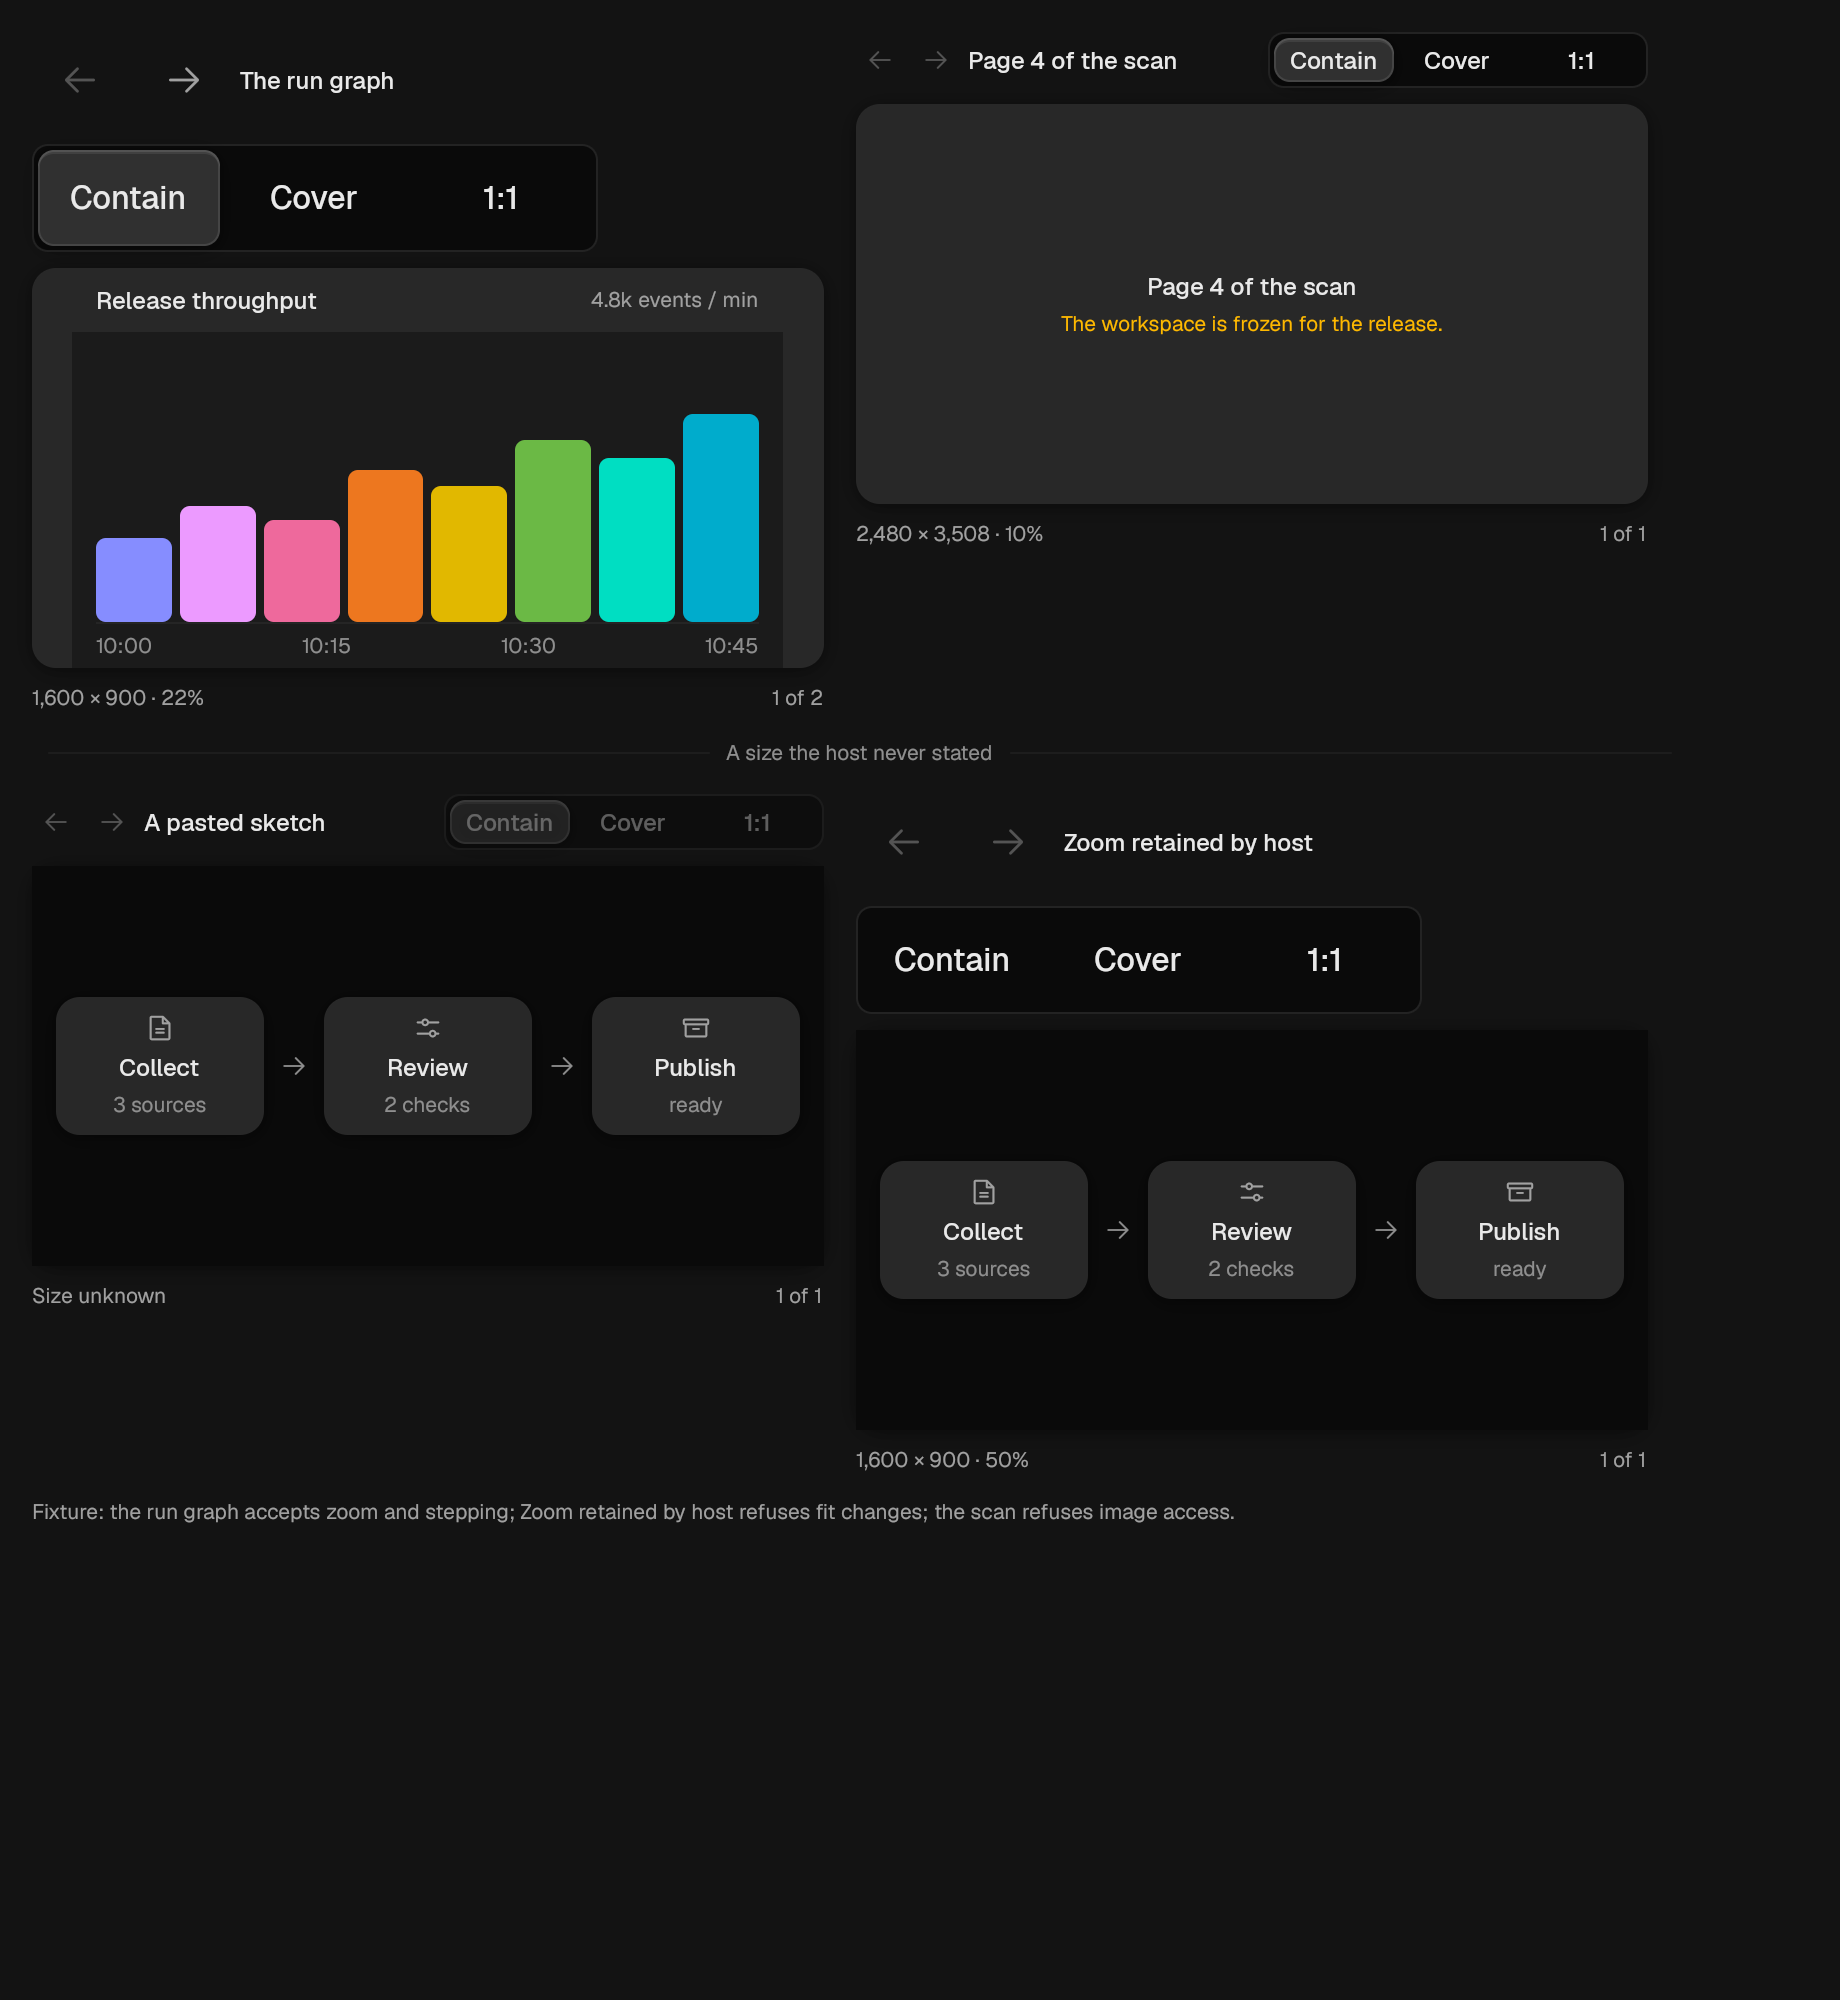Select Cover fit for Page 4 of the scan
1840x2000 pixels.
(x=1456, y=61)
